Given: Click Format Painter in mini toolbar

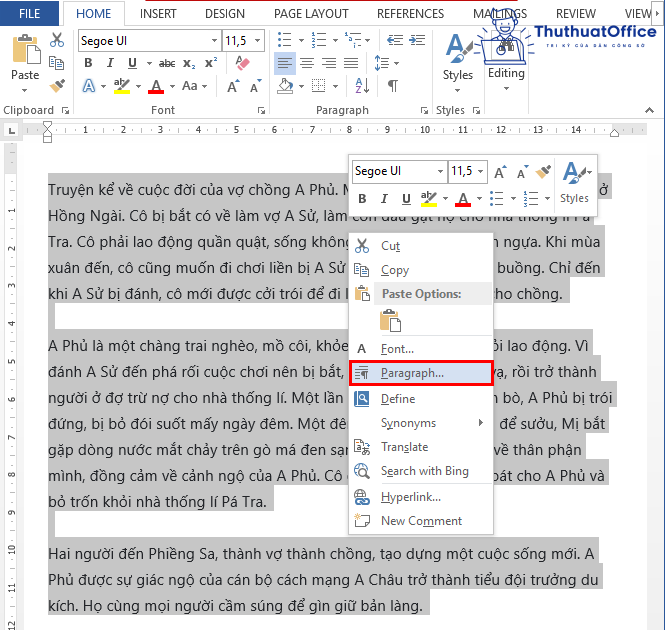Looking at the screenshot, I should click(543, 172).
